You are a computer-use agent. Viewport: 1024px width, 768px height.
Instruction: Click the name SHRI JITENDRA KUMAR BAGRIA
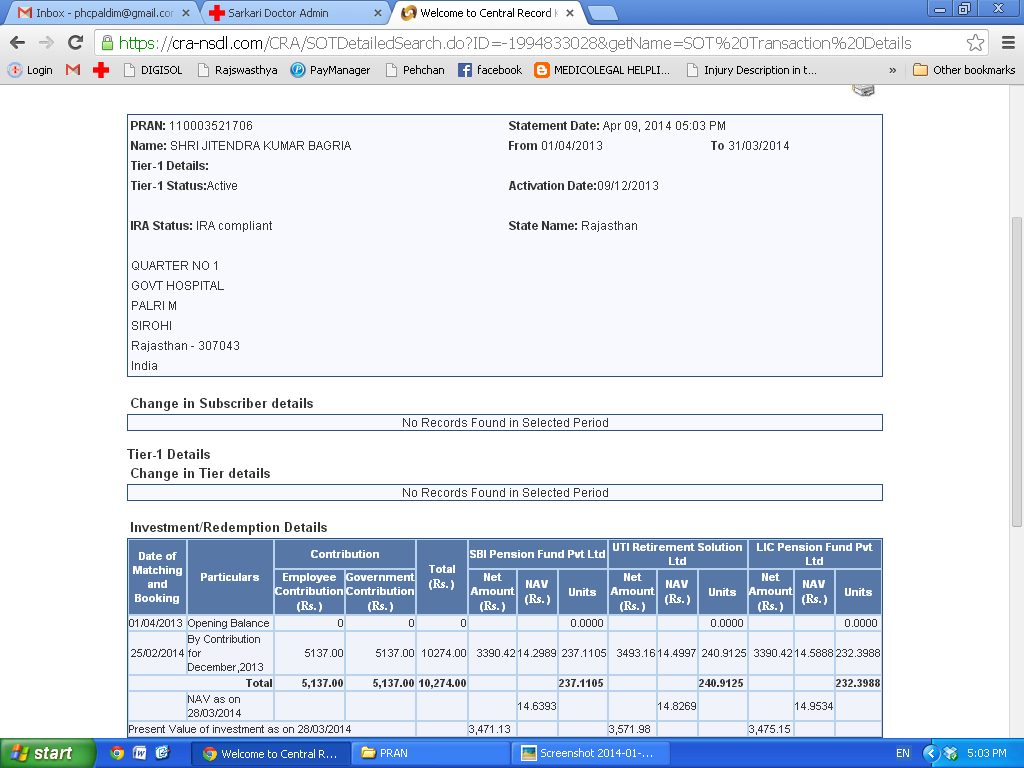(261, 146)
